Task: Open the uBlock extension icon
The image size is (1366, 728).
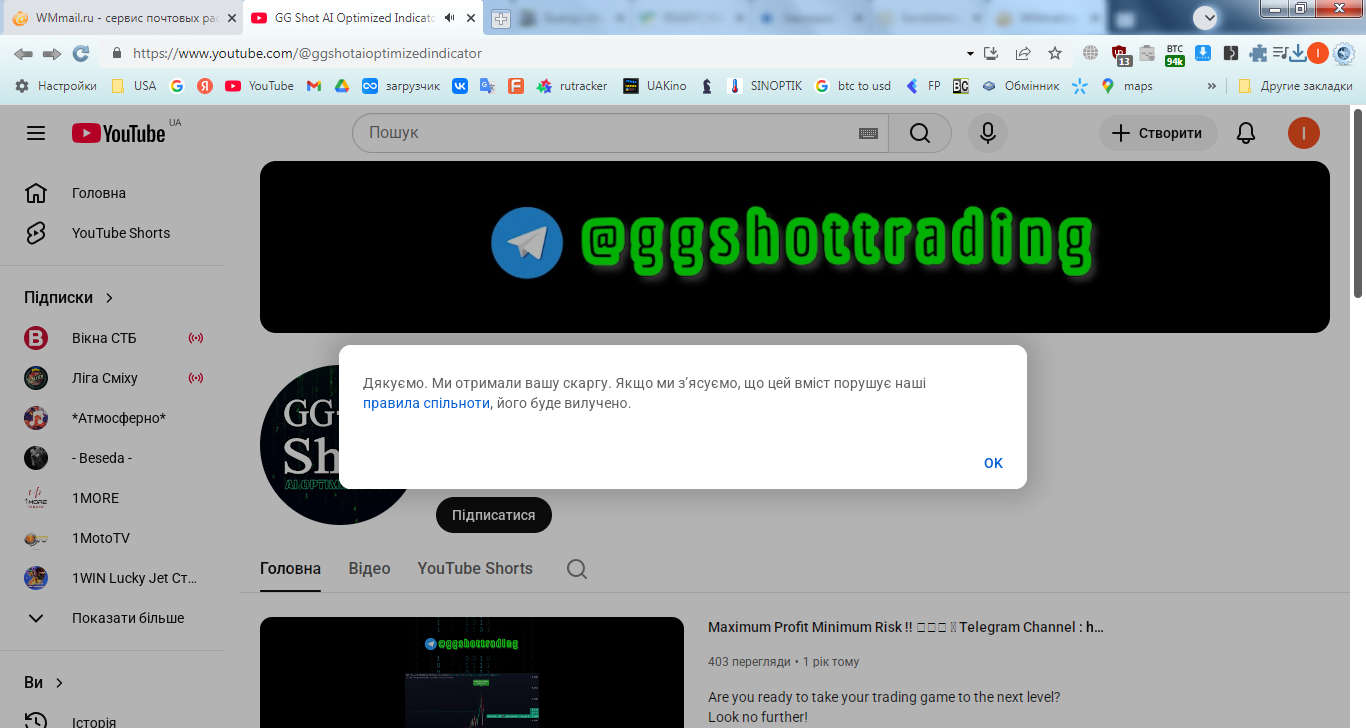Action: point(1121,55)
